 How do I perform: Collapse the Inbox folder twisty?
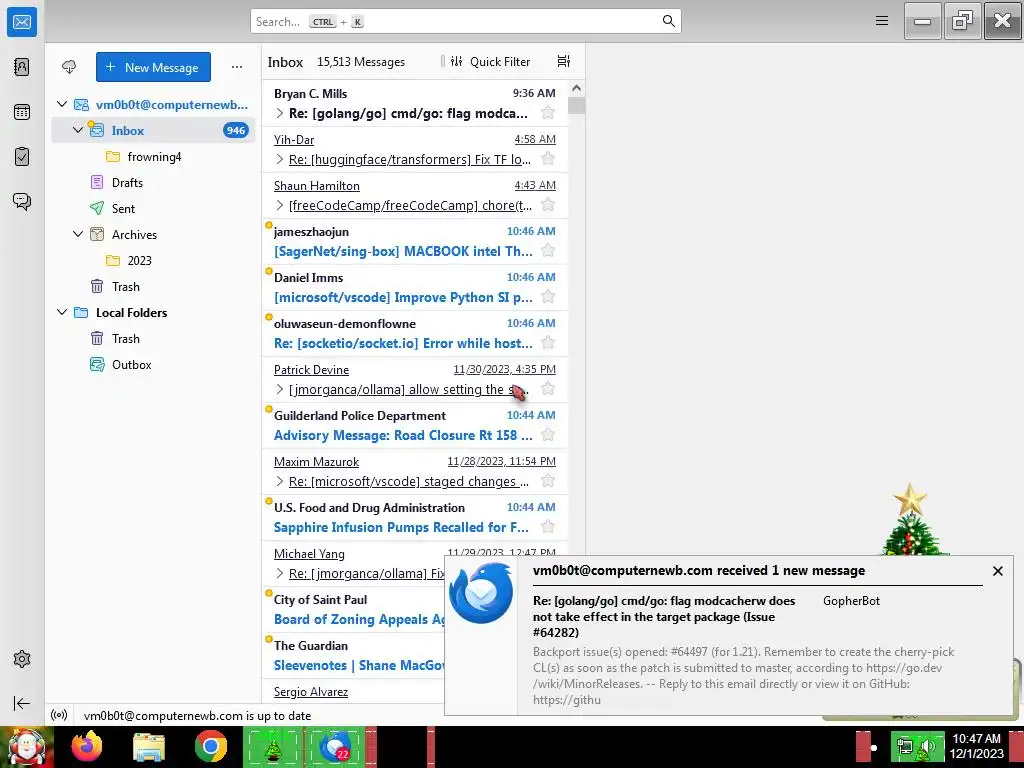click(x=78, y=130)
